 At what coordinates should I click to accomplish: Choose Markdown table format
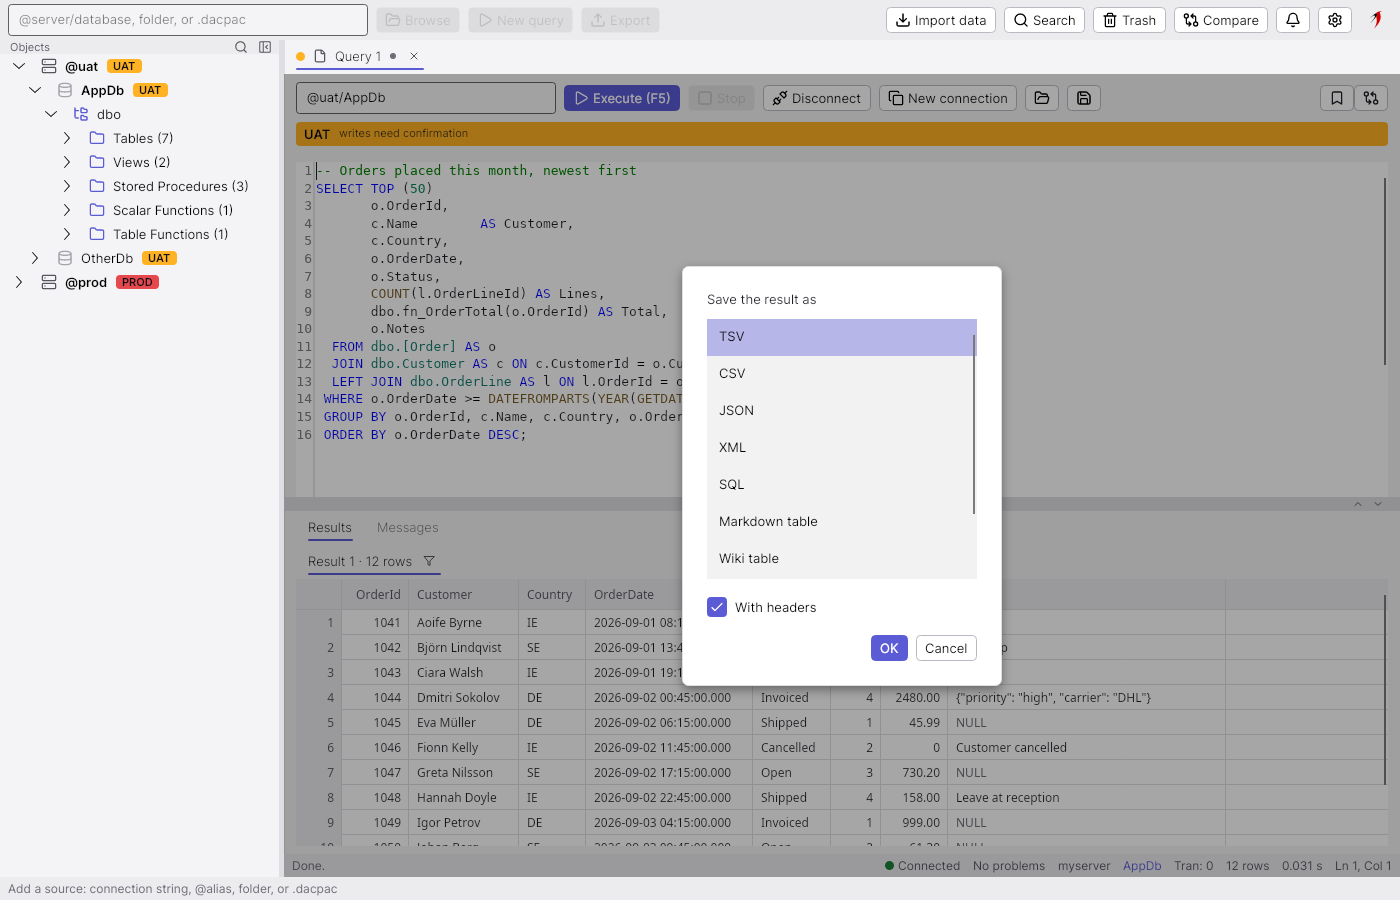point(841,522)
